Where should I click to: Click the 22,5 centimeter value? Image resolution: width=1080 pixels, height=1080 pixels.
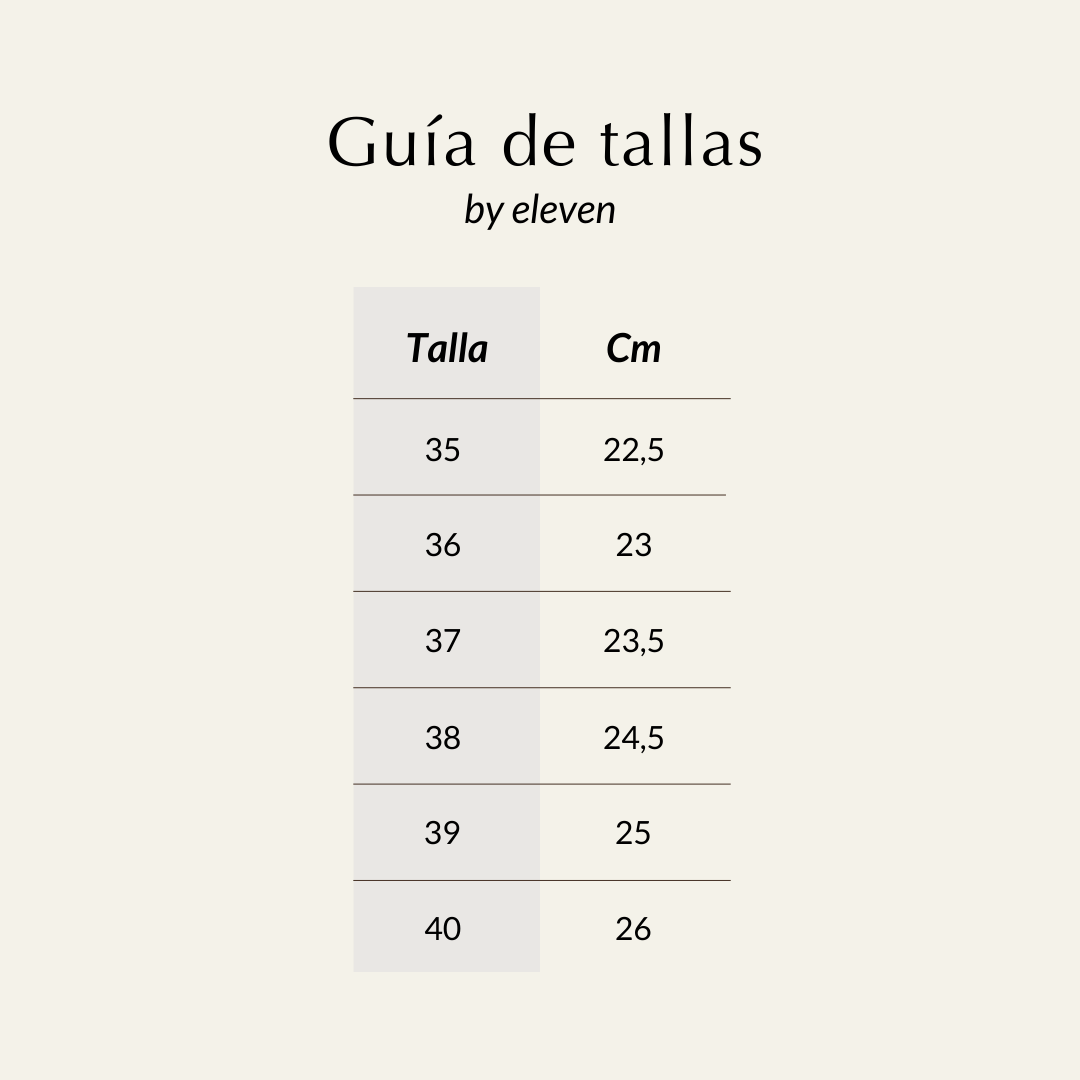point(634,450)
